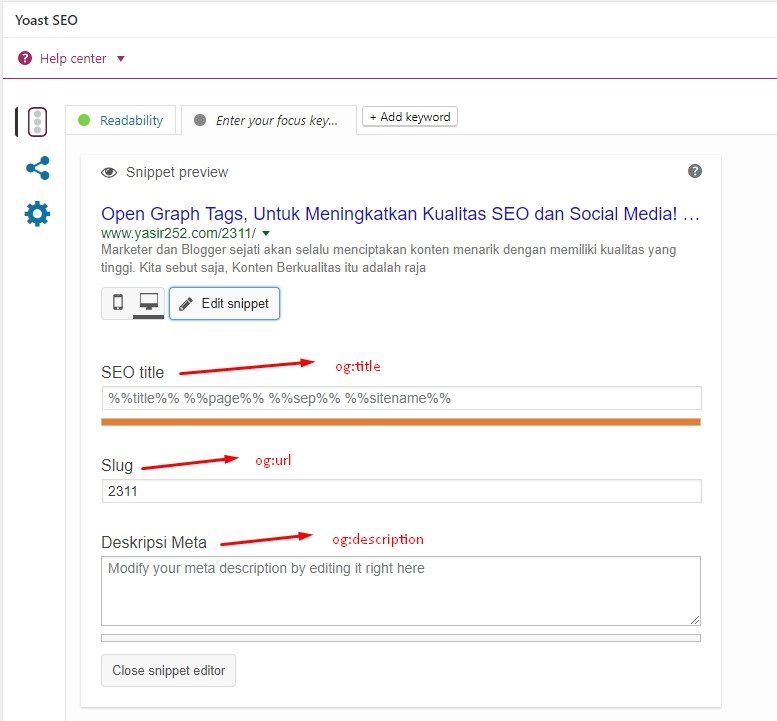Viewport: 777px width, 721px height.
Task: Click the snippet preview help question icon
Action: pos(695,171)
